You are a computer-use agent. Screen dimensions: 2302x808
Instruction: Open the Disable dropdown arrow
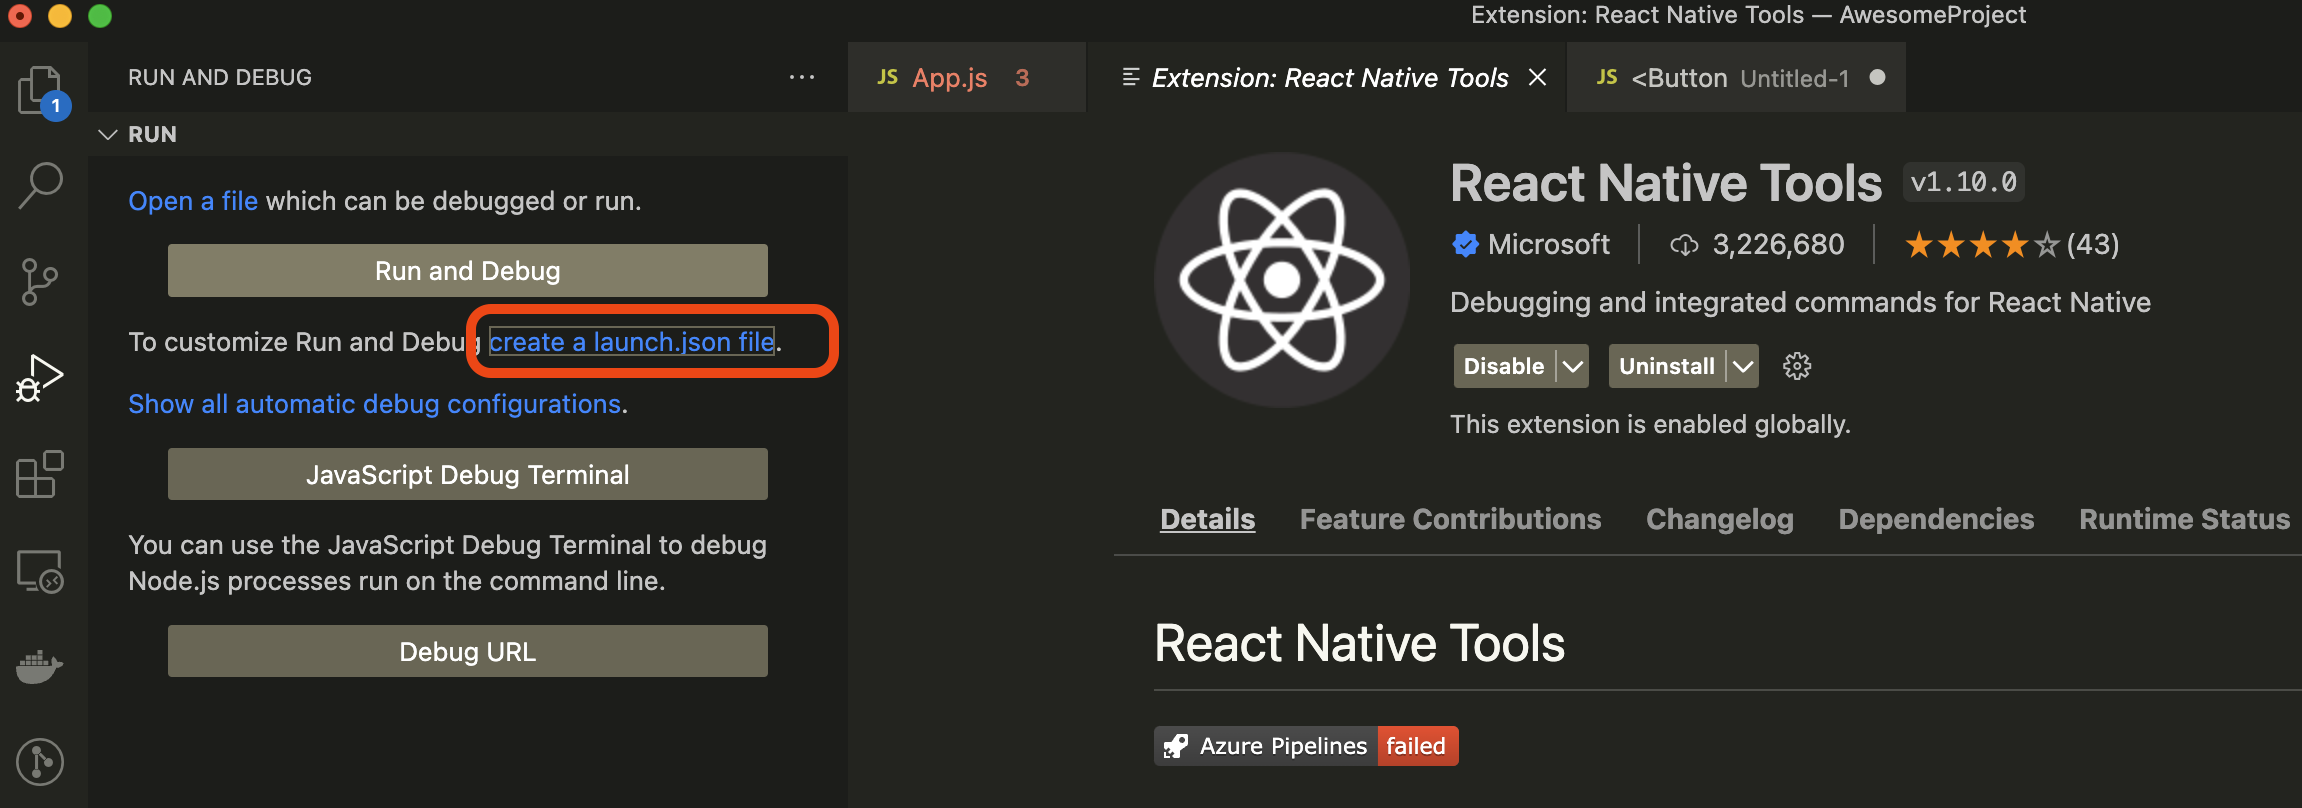pos(1573,366)
